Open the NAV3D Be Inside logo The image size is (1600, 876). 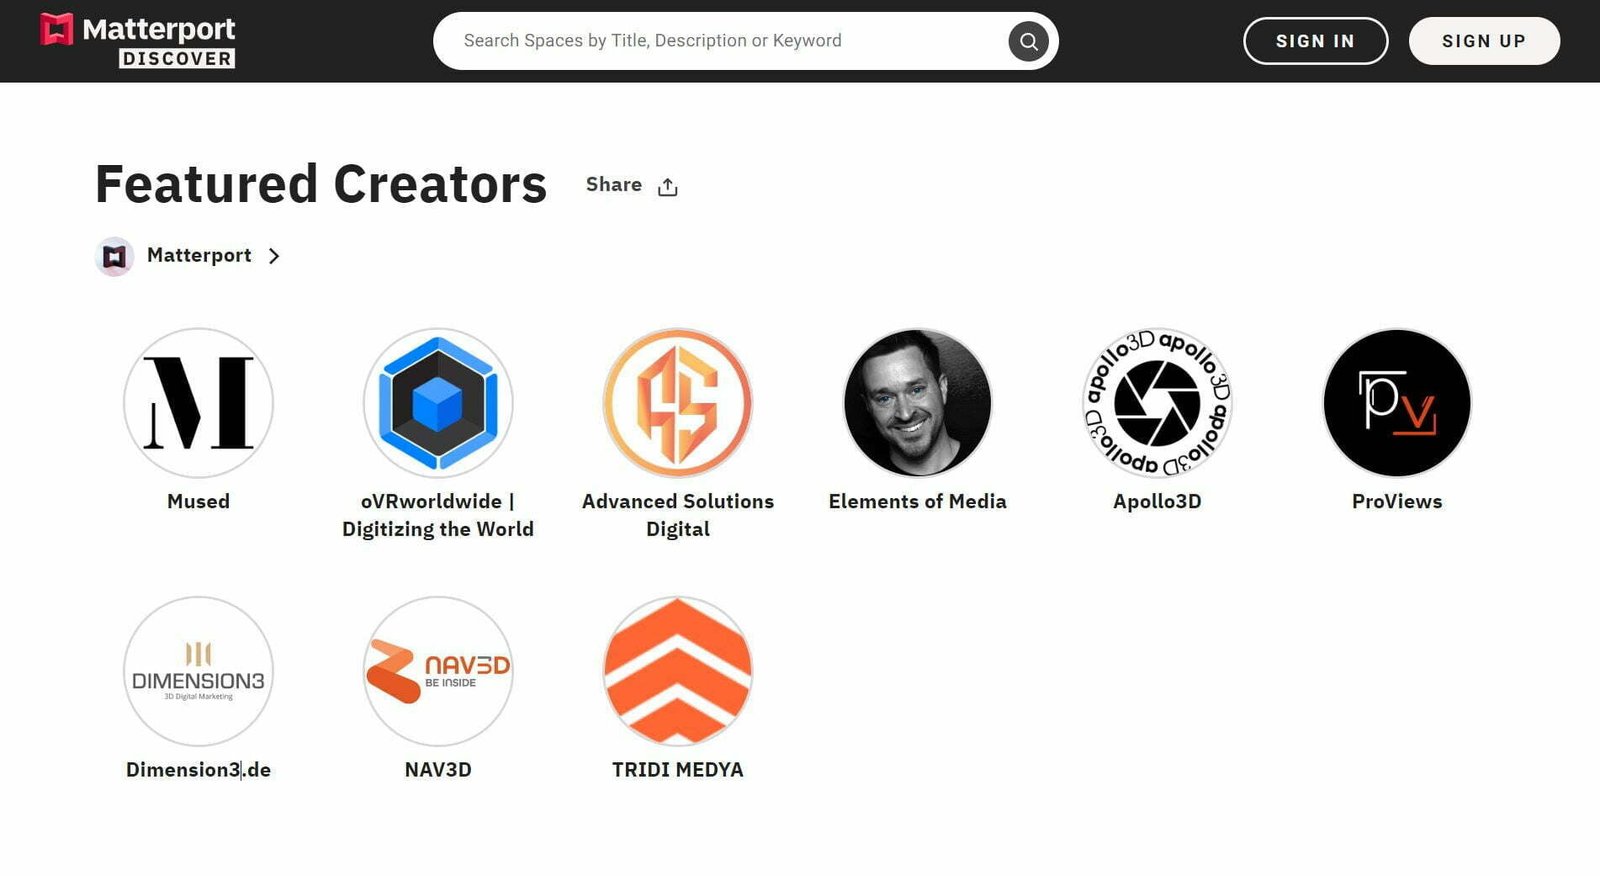[438, 671]
